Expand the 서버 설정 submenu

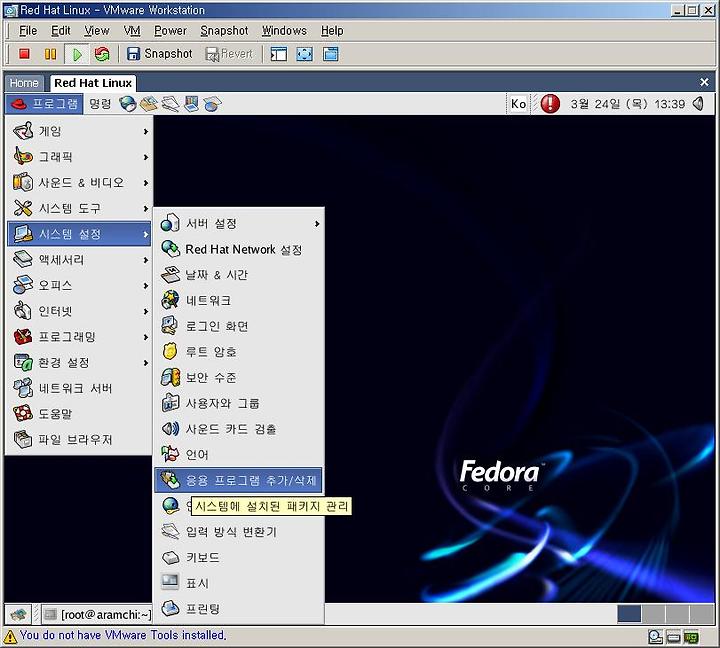tap(239, 224)
